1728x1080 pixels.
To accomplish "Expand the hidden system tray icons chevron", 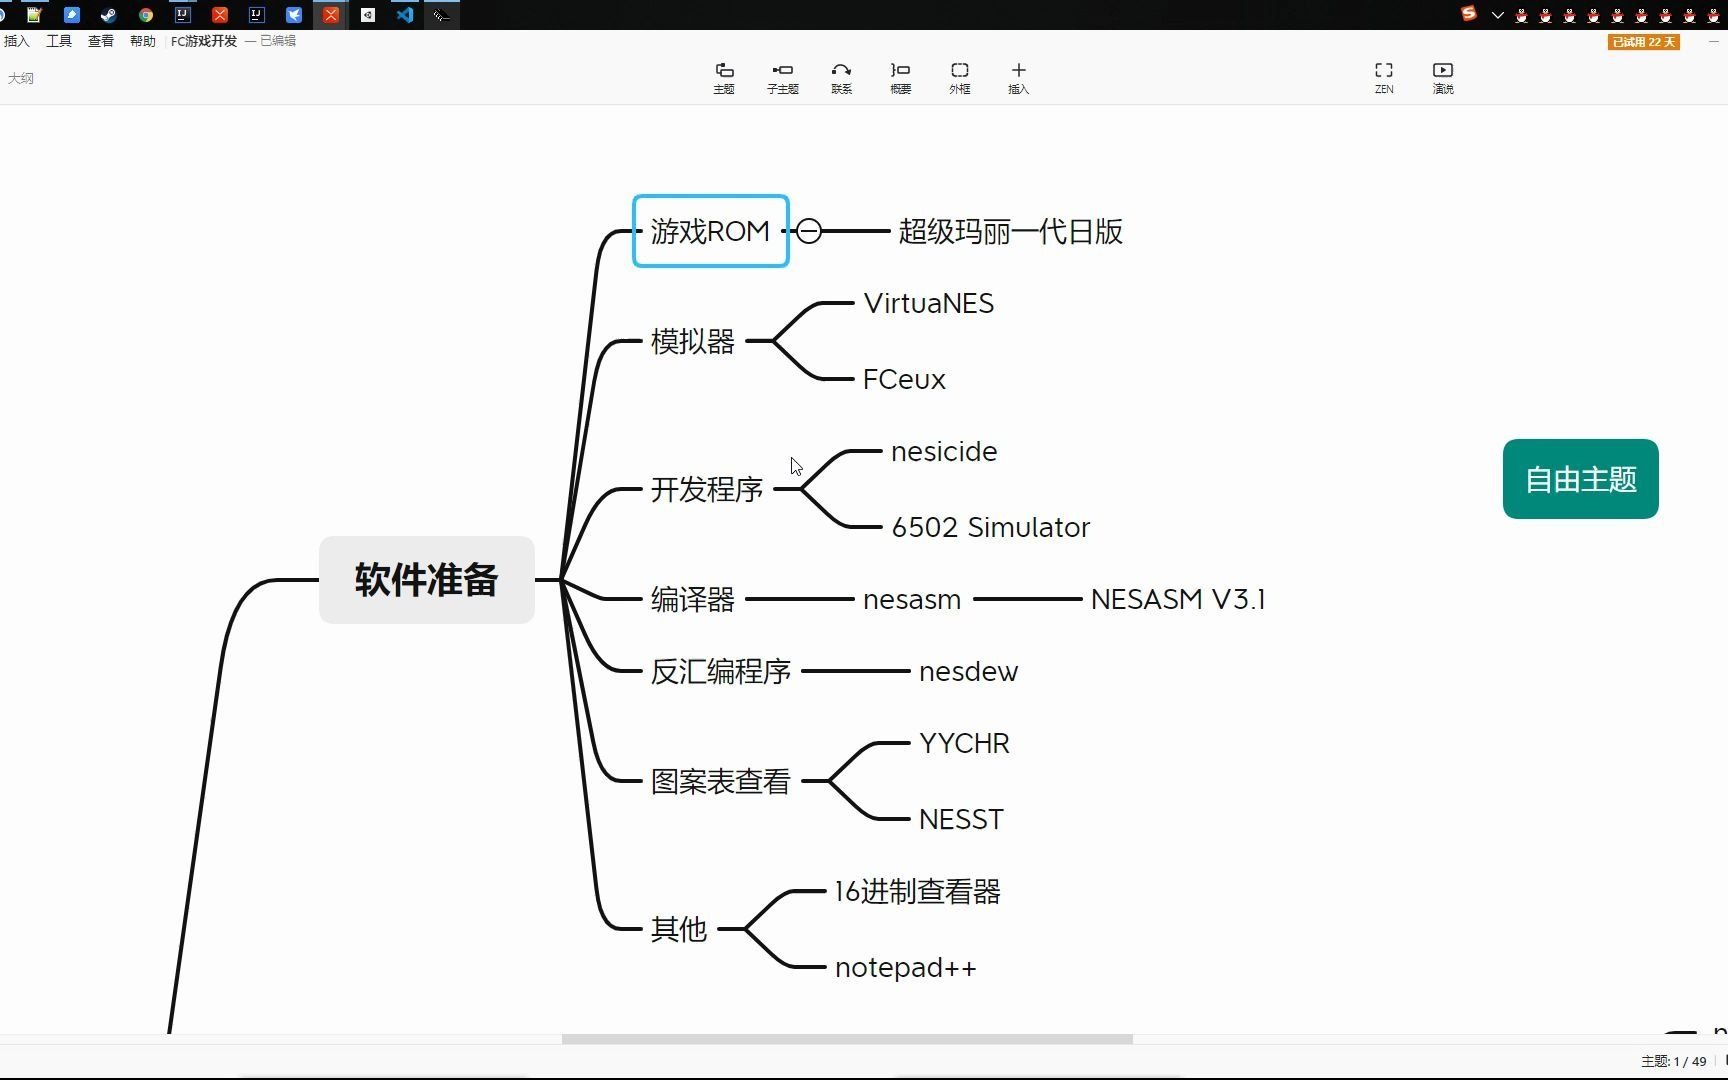I will coord(1497,15).
